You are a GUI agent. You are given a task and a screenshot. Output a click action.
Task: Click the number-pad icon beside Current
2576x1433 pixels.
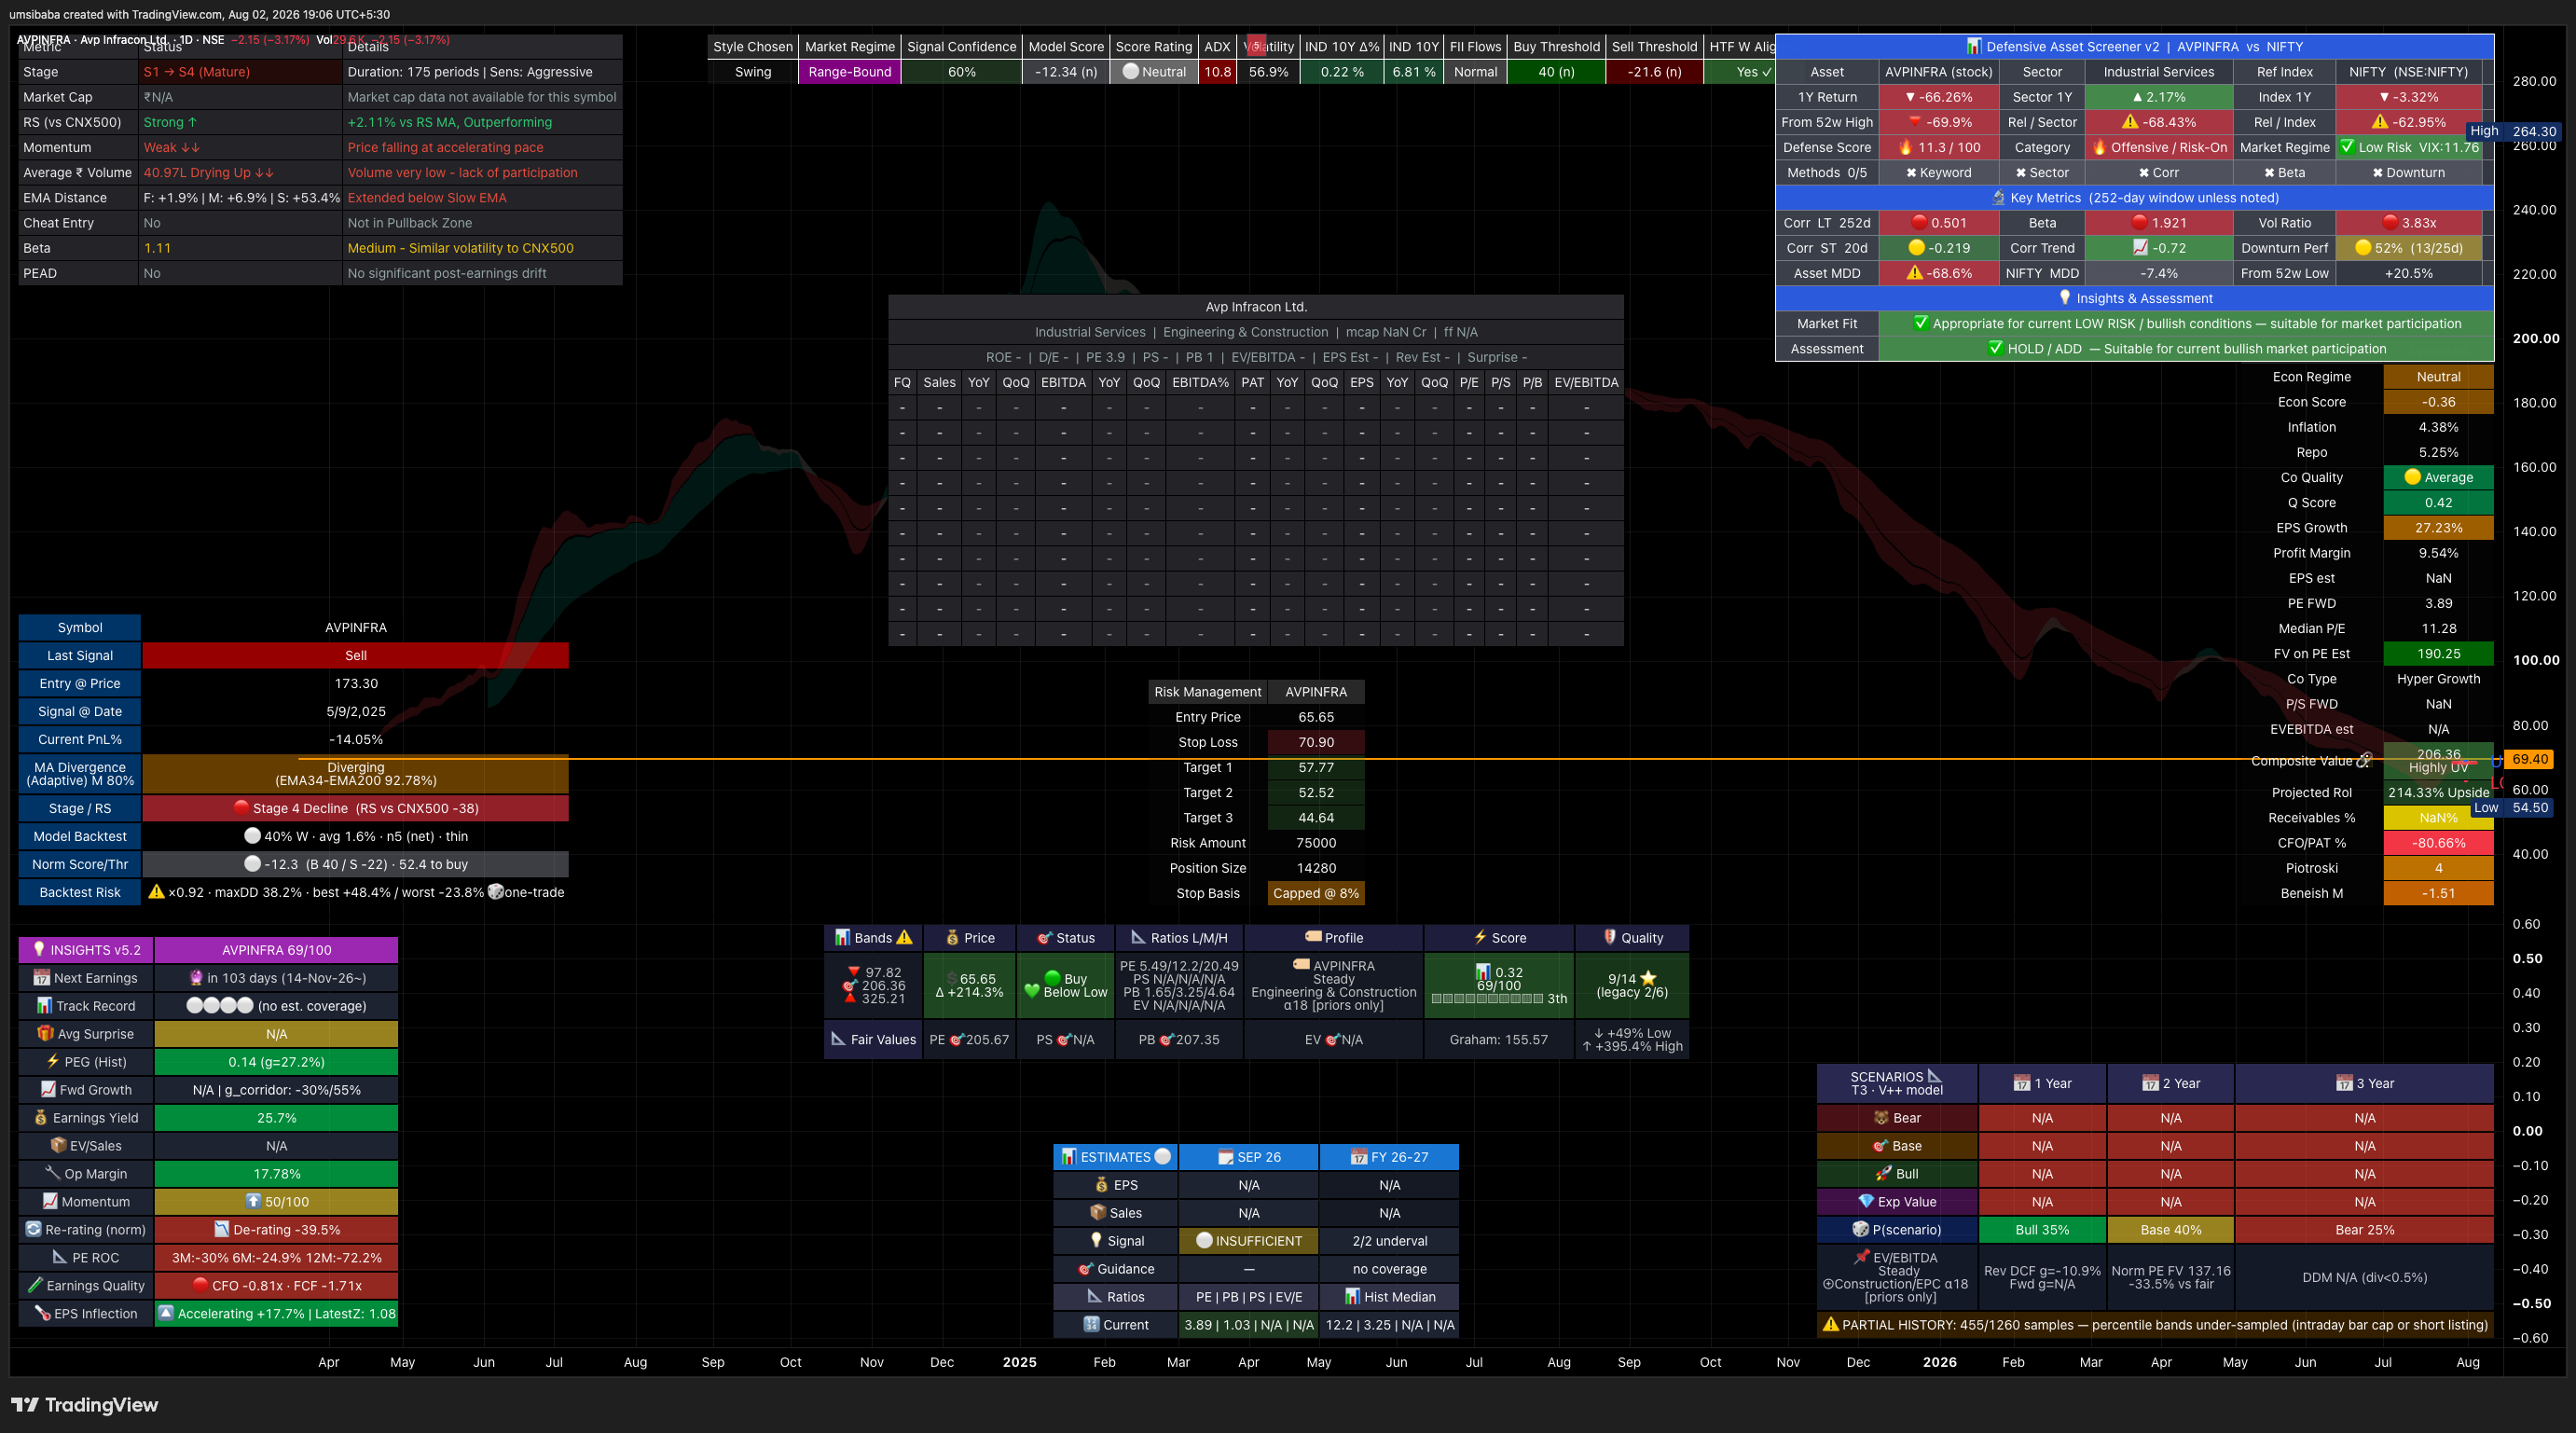coord(1091,1324)
